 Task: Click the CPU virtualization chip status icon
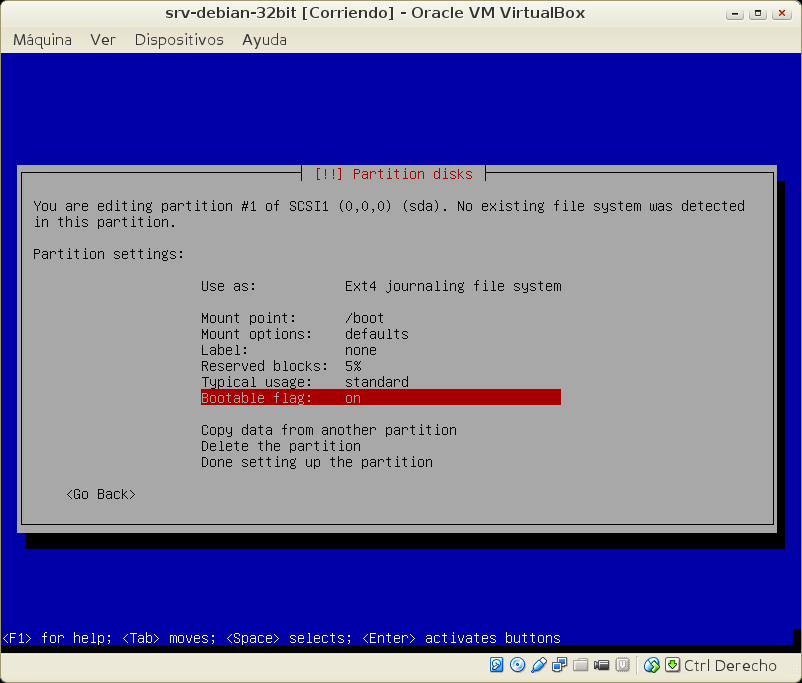click(x=622, y=665)
